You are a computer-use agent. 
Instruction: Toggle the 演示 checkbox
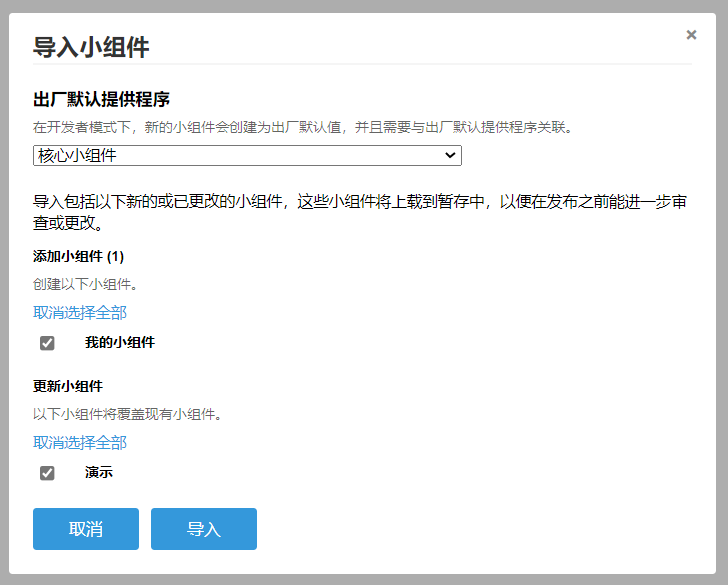pos(47,473)
